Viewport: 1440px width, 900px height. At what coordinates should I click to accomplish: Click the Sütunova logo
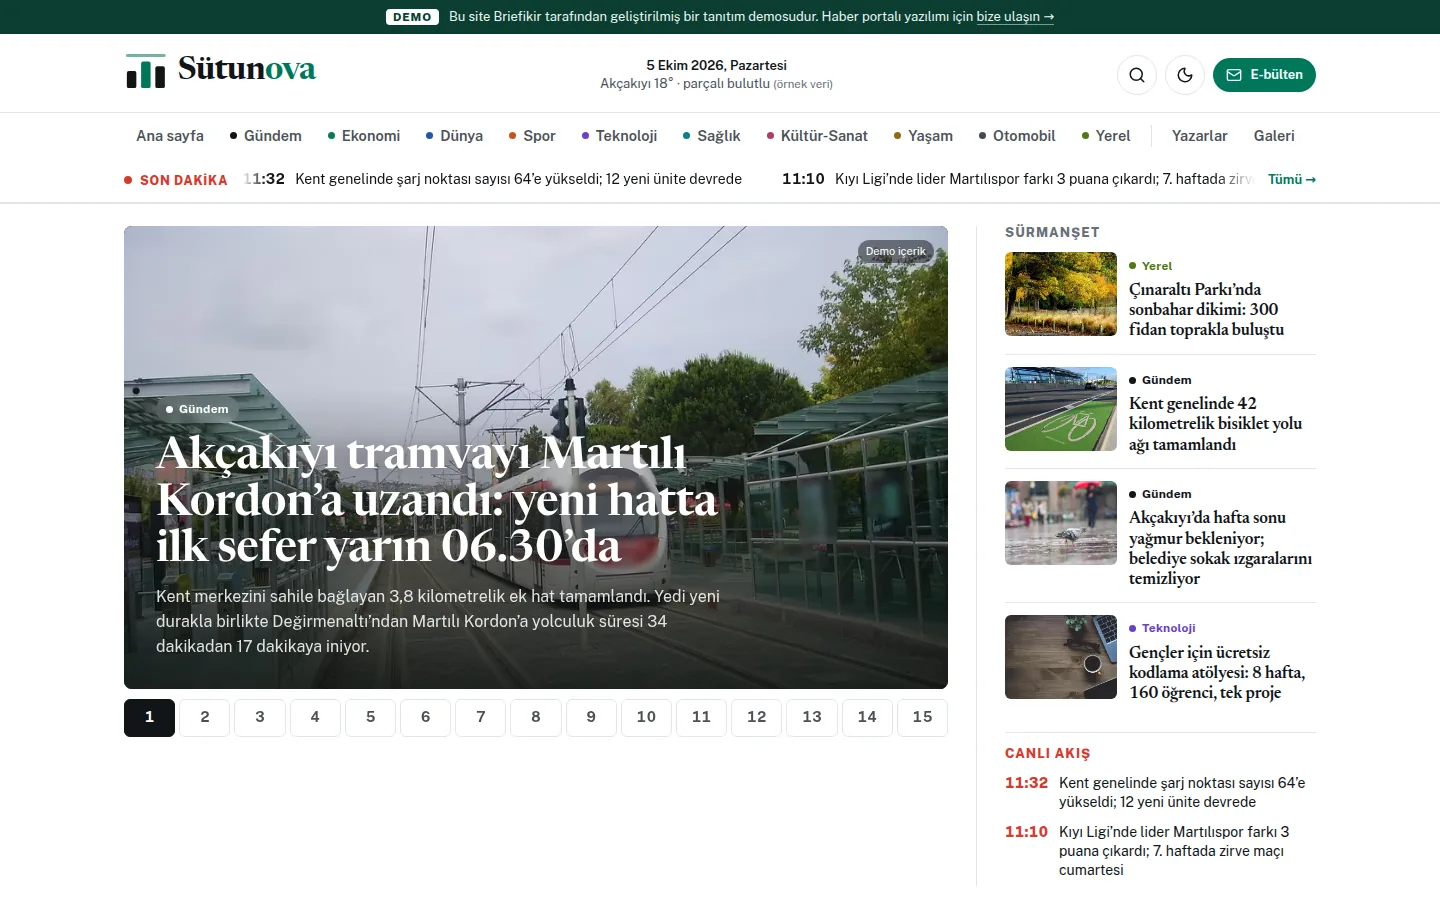tap(220, 70)
